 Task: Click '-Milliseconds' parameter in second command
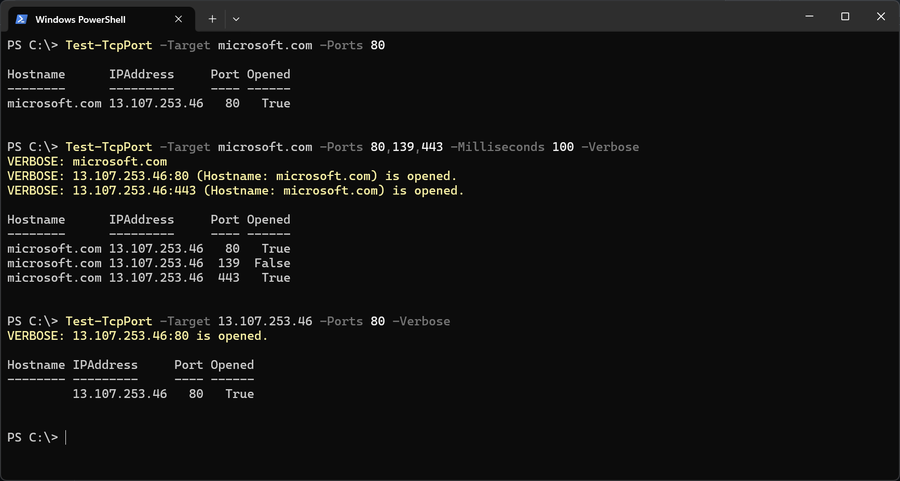click(497, 147)
